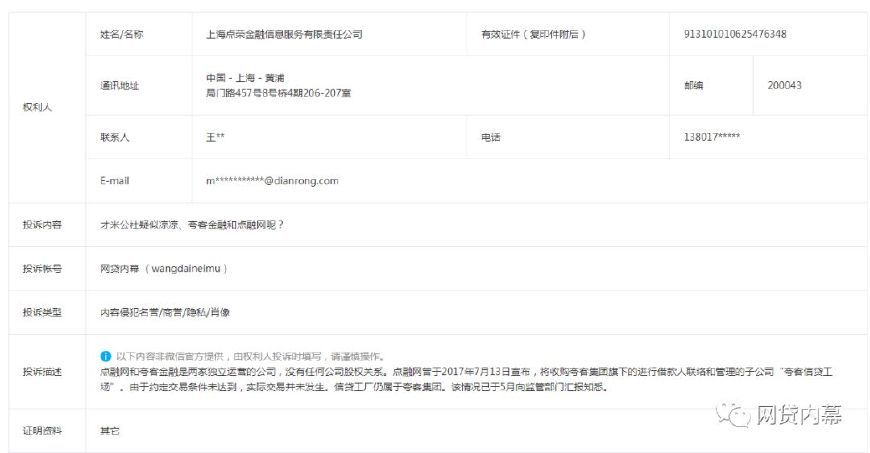Select type 内容侵犯名誉/商誉/隐私/肖像
This screenshot has height=453, width=870.
coord(165,313)
